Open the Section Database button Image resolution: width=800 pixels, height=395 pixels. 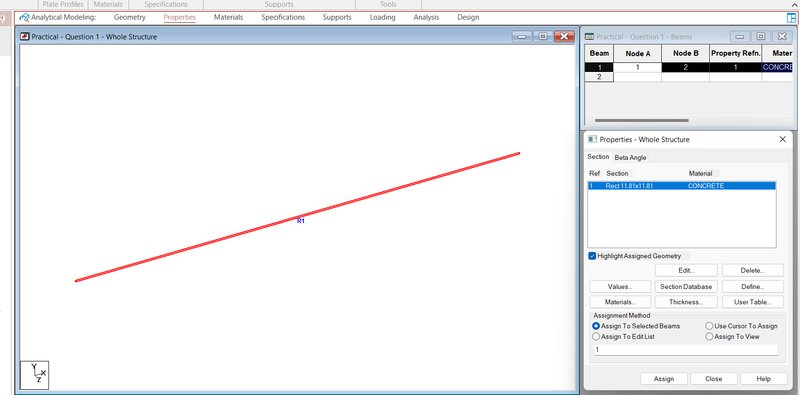click(x=686, y=286)
